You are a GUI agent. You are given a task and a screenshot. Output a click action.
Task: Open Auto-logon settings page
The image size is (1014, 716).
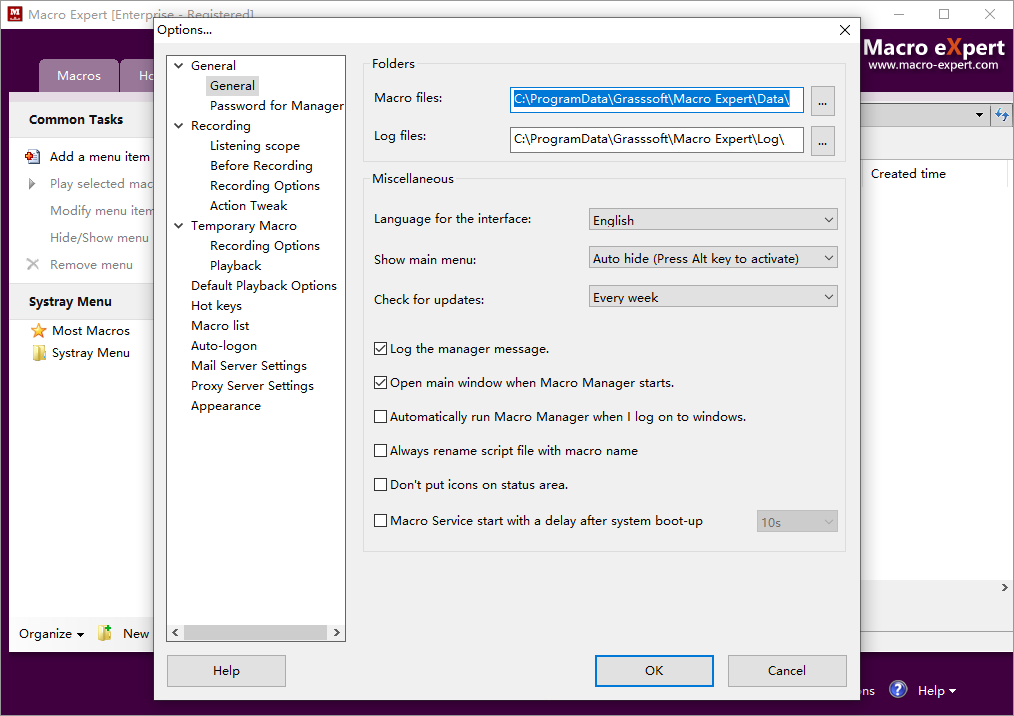(x=224, y=346)
